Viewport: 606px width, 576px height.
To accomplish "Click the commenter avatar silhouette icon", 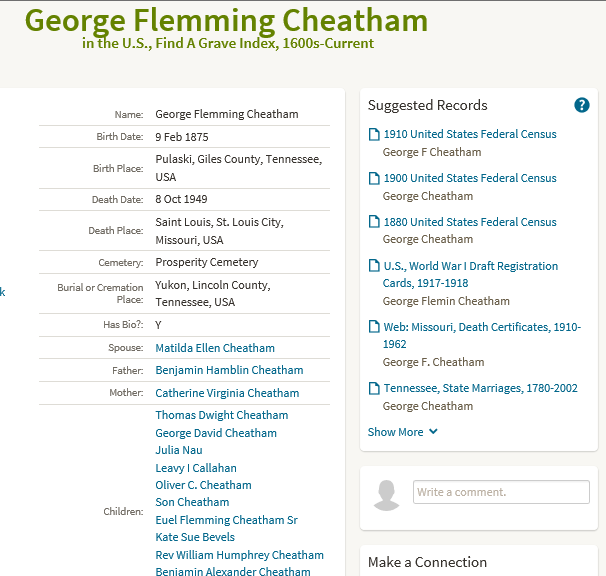I will [x=386, y=496].
